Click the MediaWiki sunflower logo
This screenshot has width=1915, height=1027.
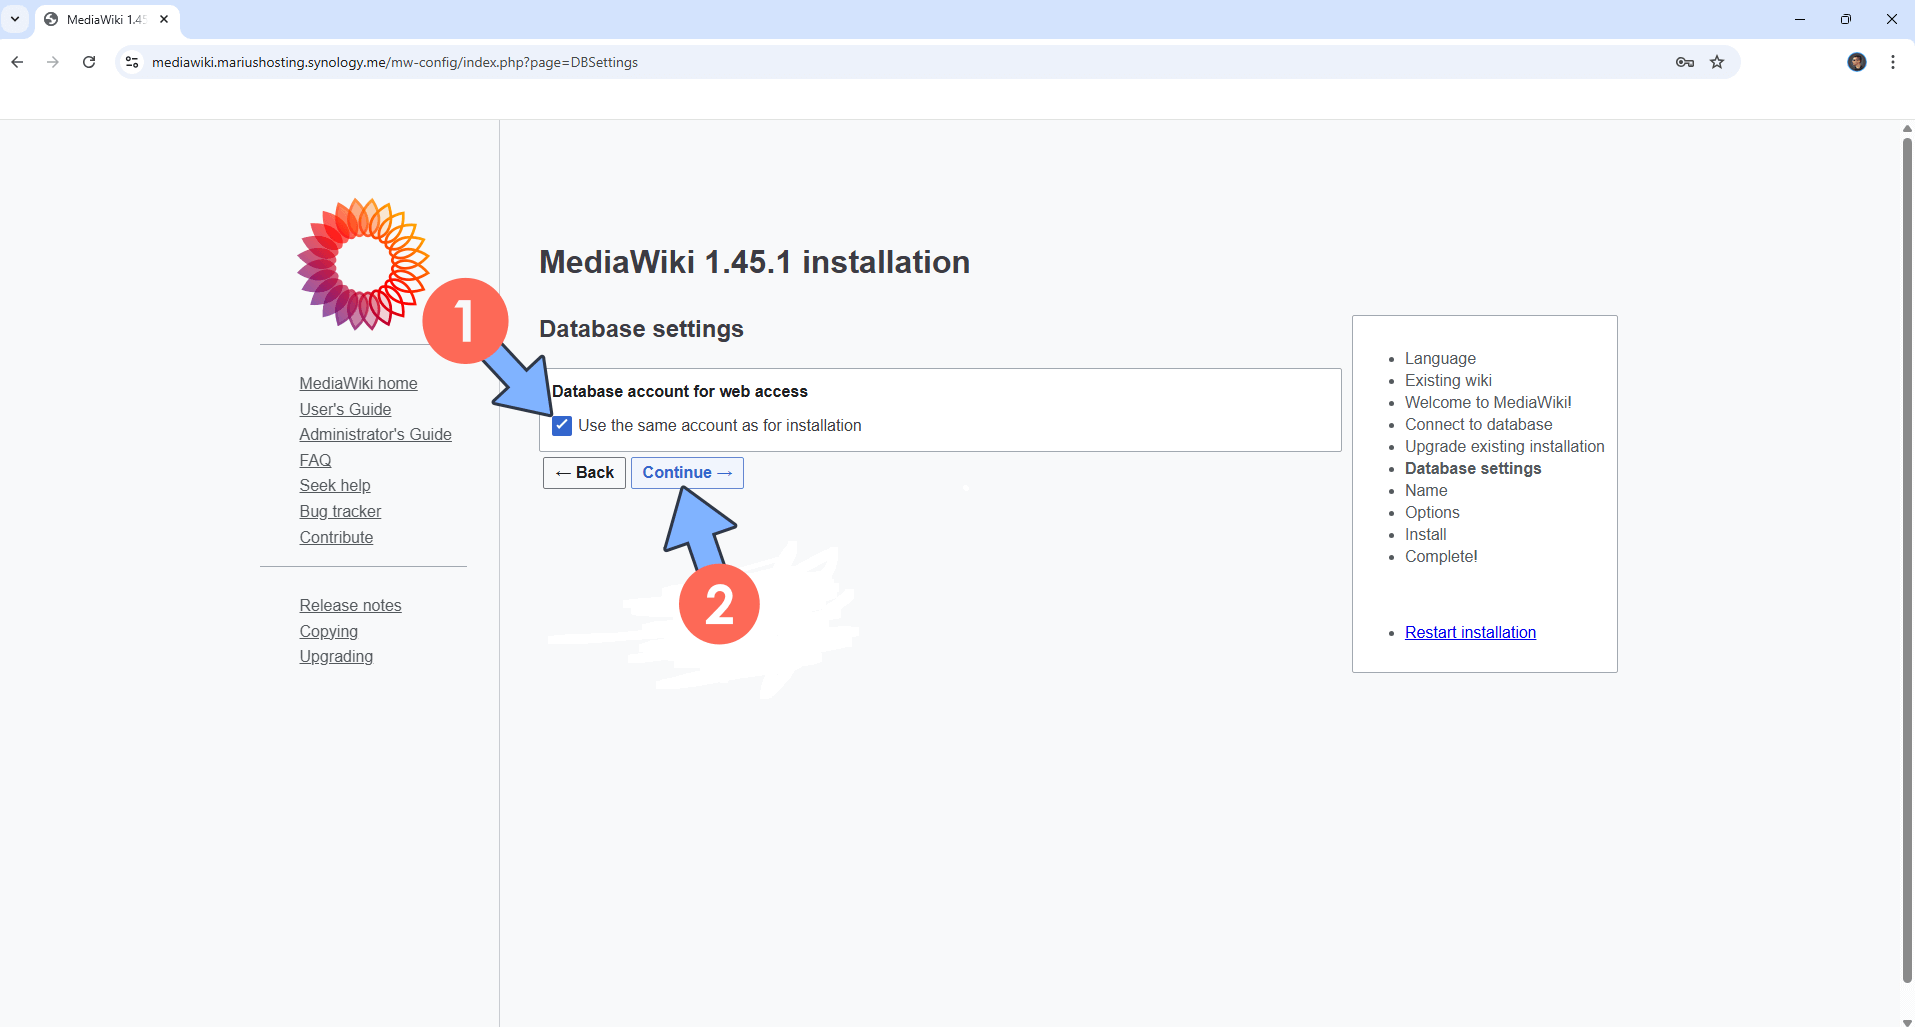point(362,263)
